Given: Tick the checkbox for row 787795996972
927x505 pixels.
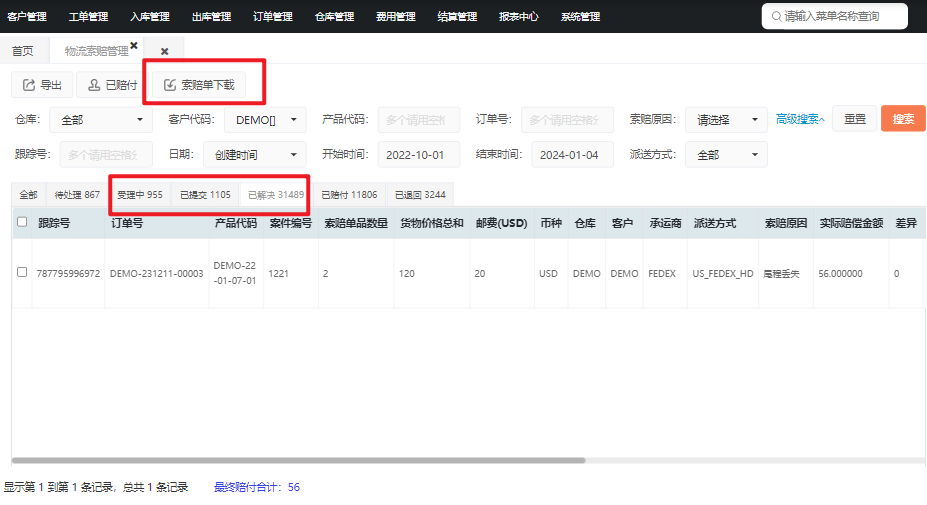Looking at the screenshot, I should point(22,273).
